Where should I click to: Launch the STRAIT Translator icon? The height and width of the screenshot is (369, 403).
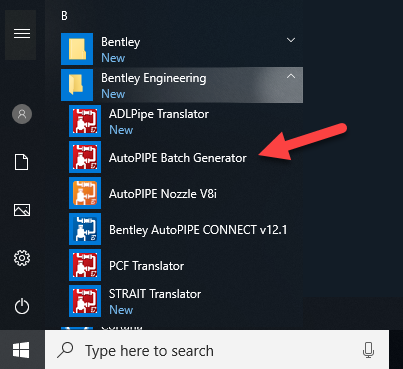[85, 301]
